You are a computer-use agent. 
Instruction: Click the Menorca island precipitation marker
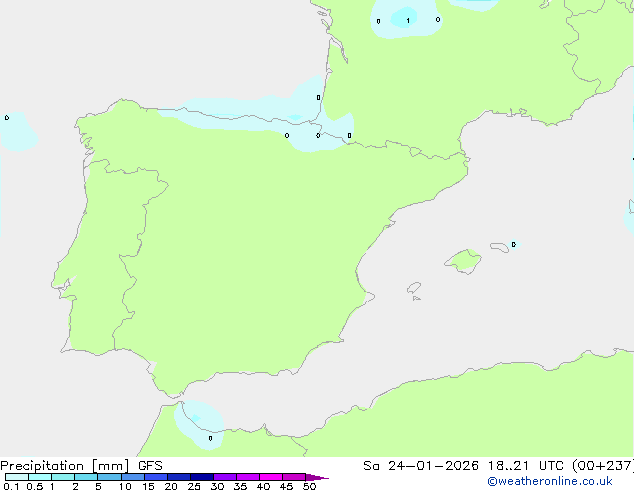click(513, 244)
